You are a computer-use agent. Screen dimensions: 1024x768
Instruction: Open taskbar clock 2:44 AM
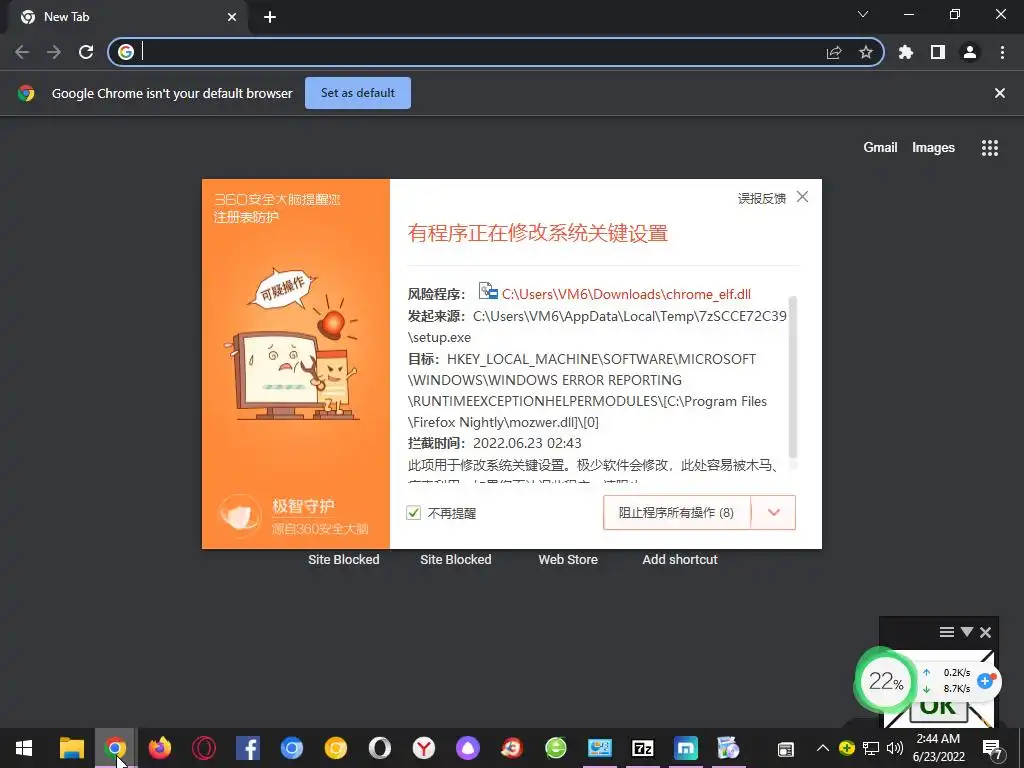pyautogui.click(x=938, y=748)
